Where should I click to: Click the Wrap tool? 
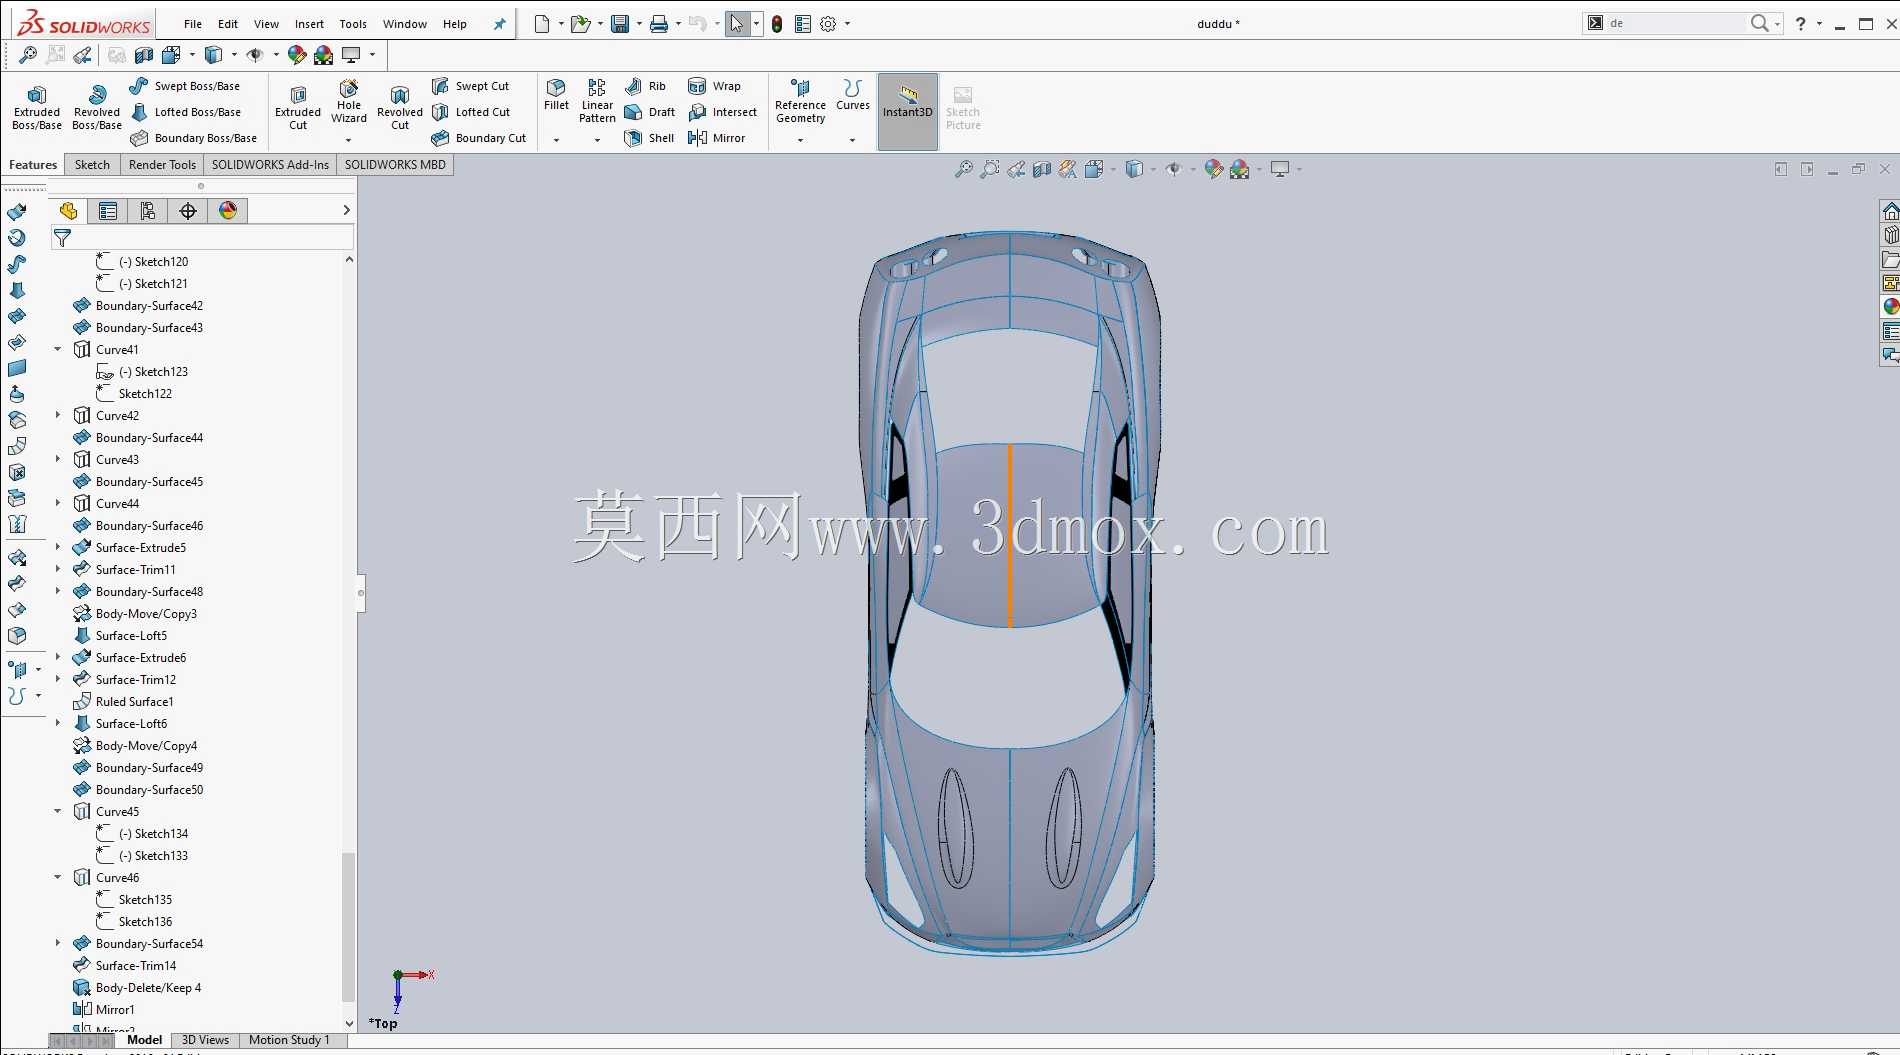pos(714,86)
